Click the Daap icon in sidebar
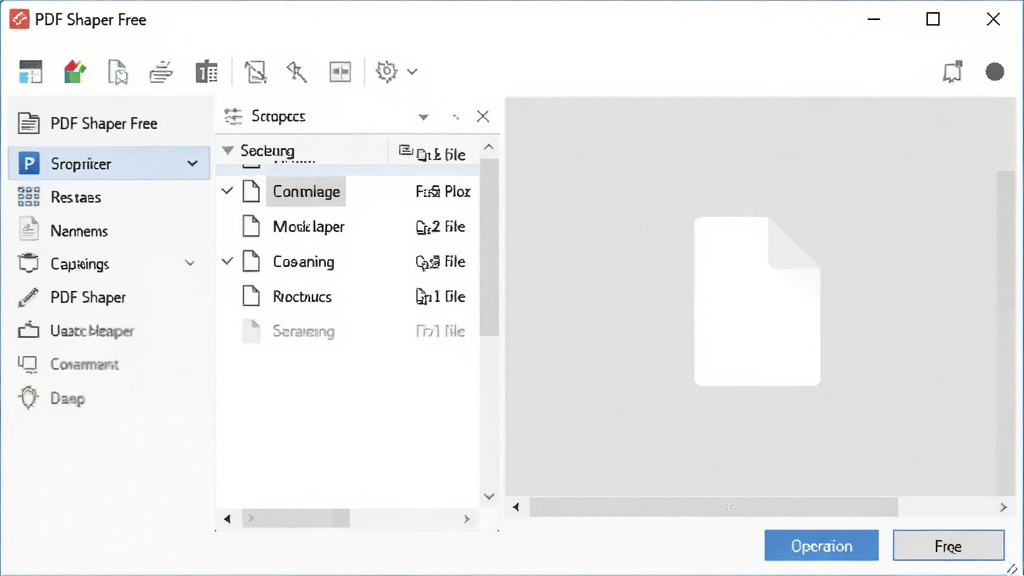 pos(29,397)
